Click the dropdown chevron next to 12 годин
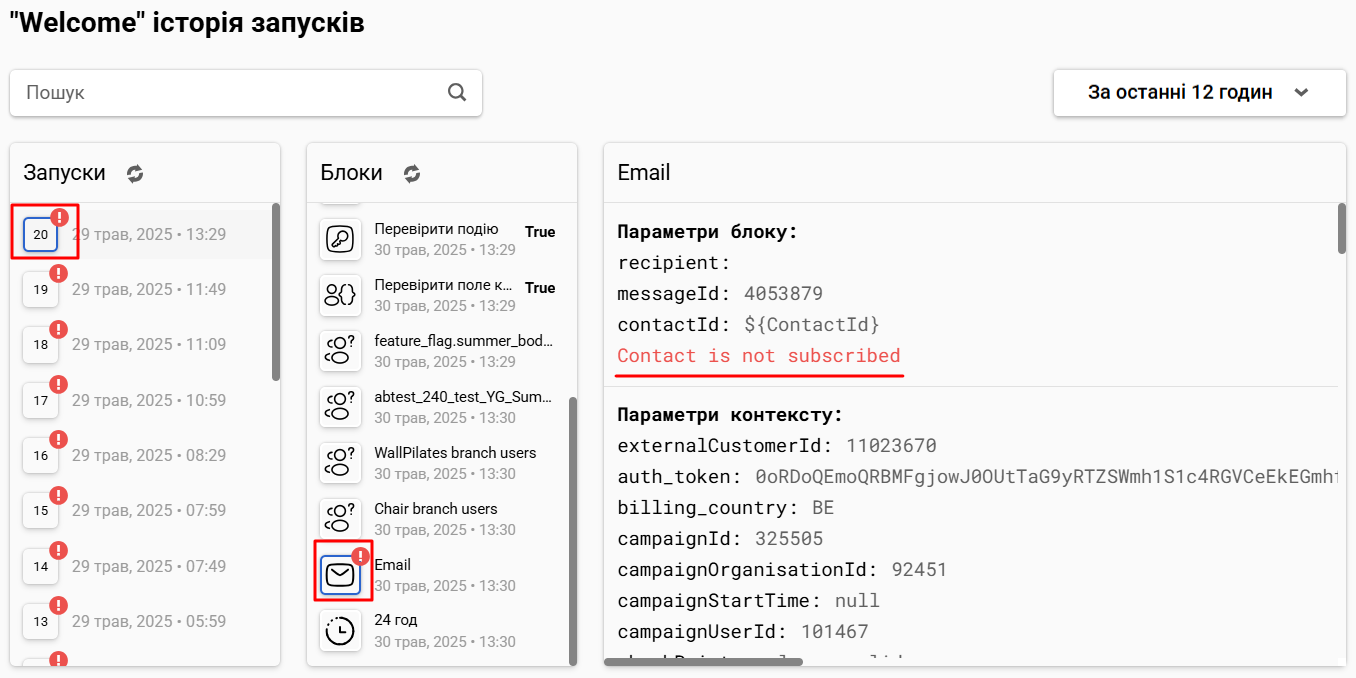This screenshot has height=678, width=1356. click(1301, 92)
